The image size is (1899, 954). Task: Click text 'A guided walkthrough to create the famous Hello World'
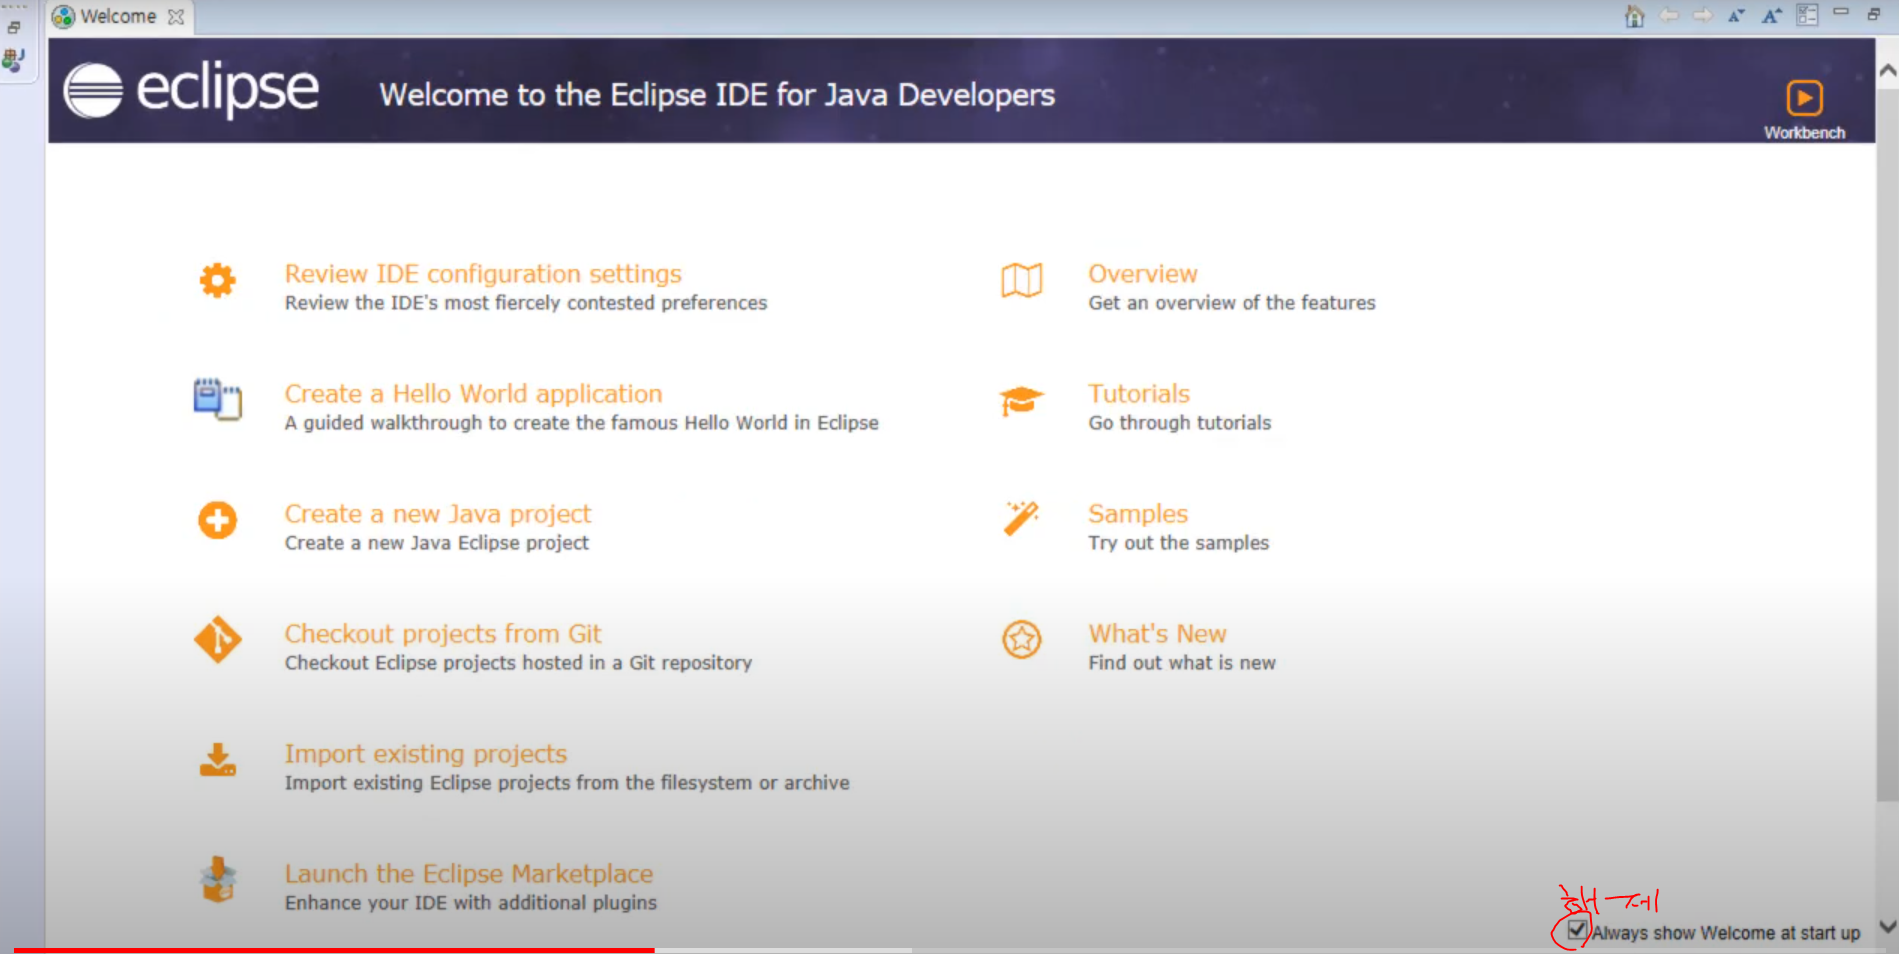click(537, 423)
